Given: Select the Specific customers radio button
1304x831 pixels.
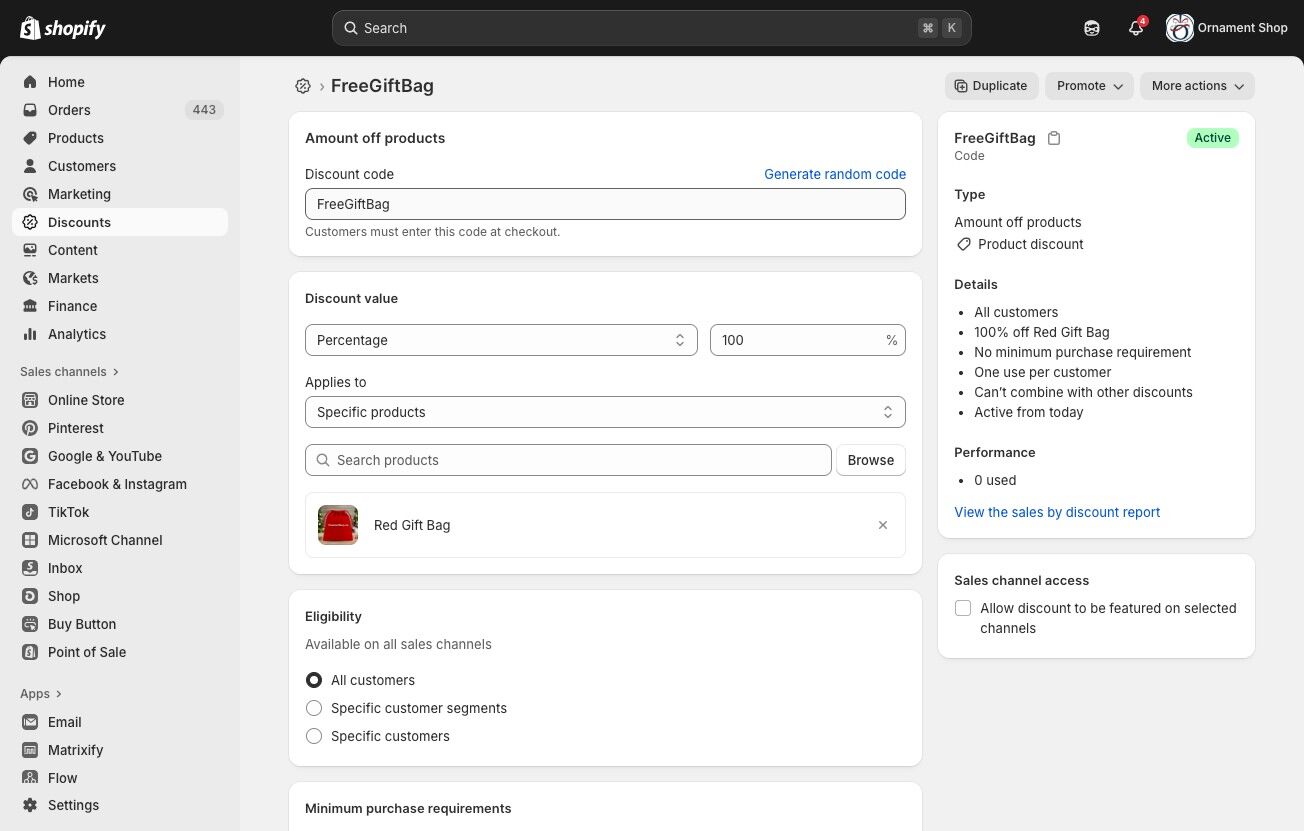Looking at the screenshot, I should pos(314,736).
